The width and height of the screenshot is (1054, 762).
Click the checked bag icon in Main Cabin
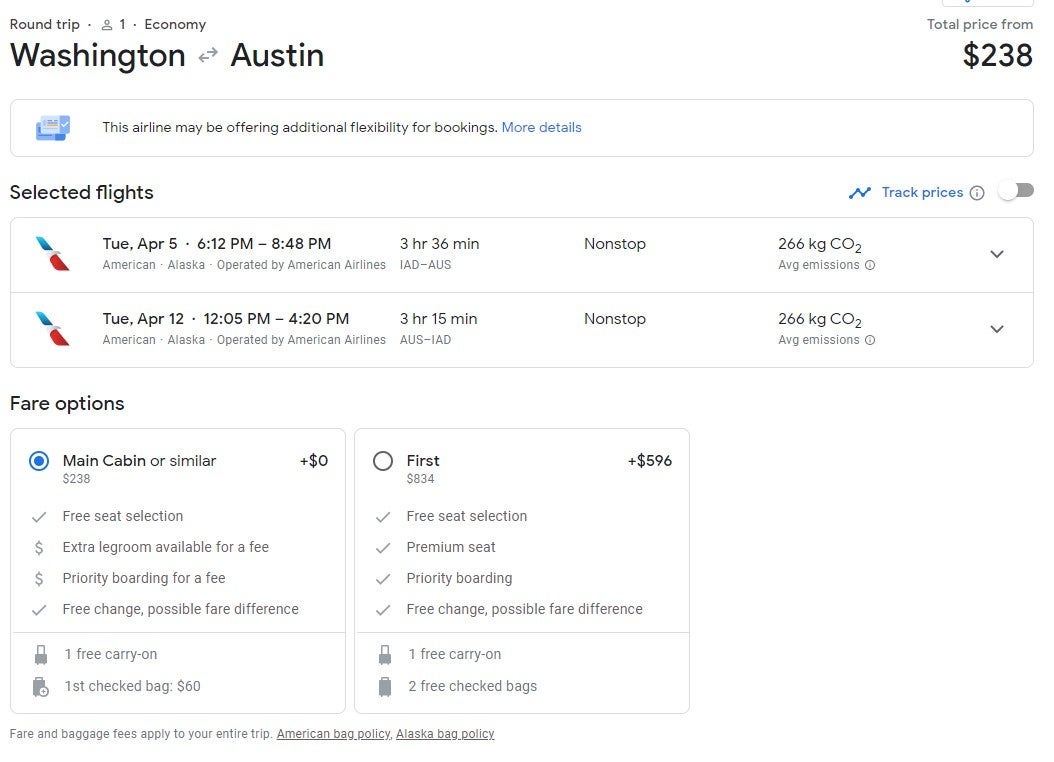(x=41, y=687)
